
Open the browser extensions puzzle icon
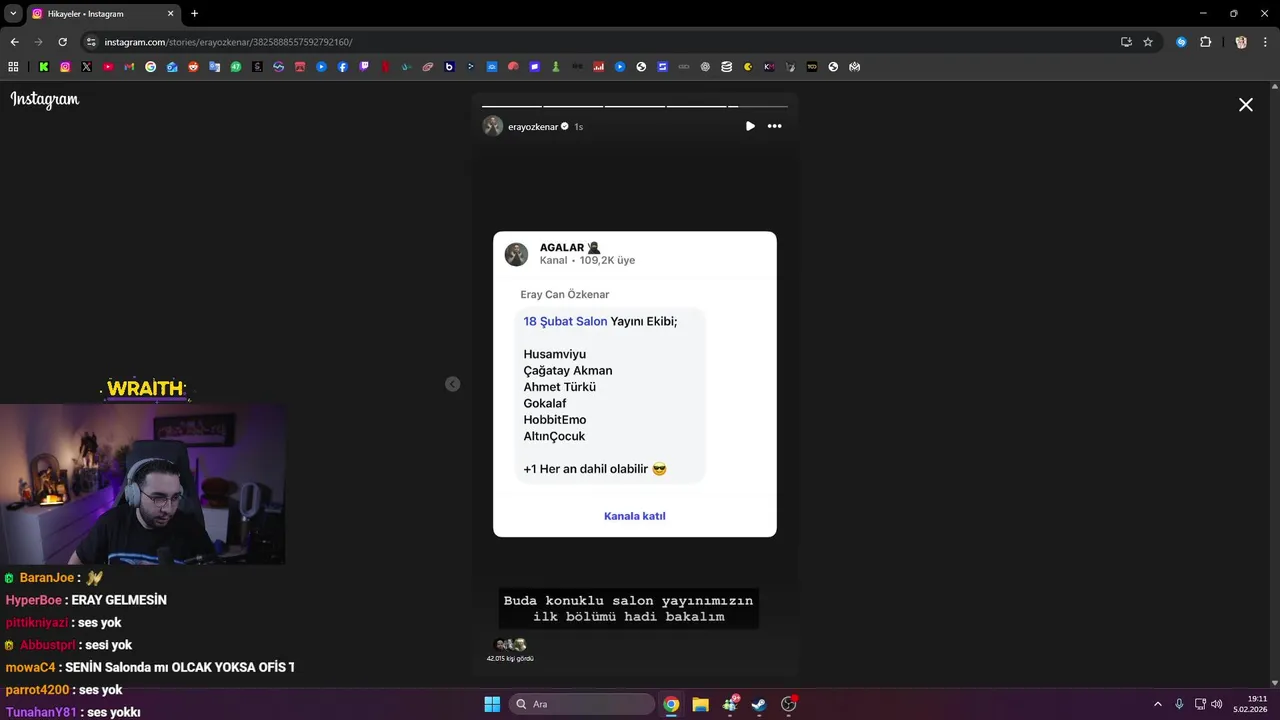click(1205, 42)
